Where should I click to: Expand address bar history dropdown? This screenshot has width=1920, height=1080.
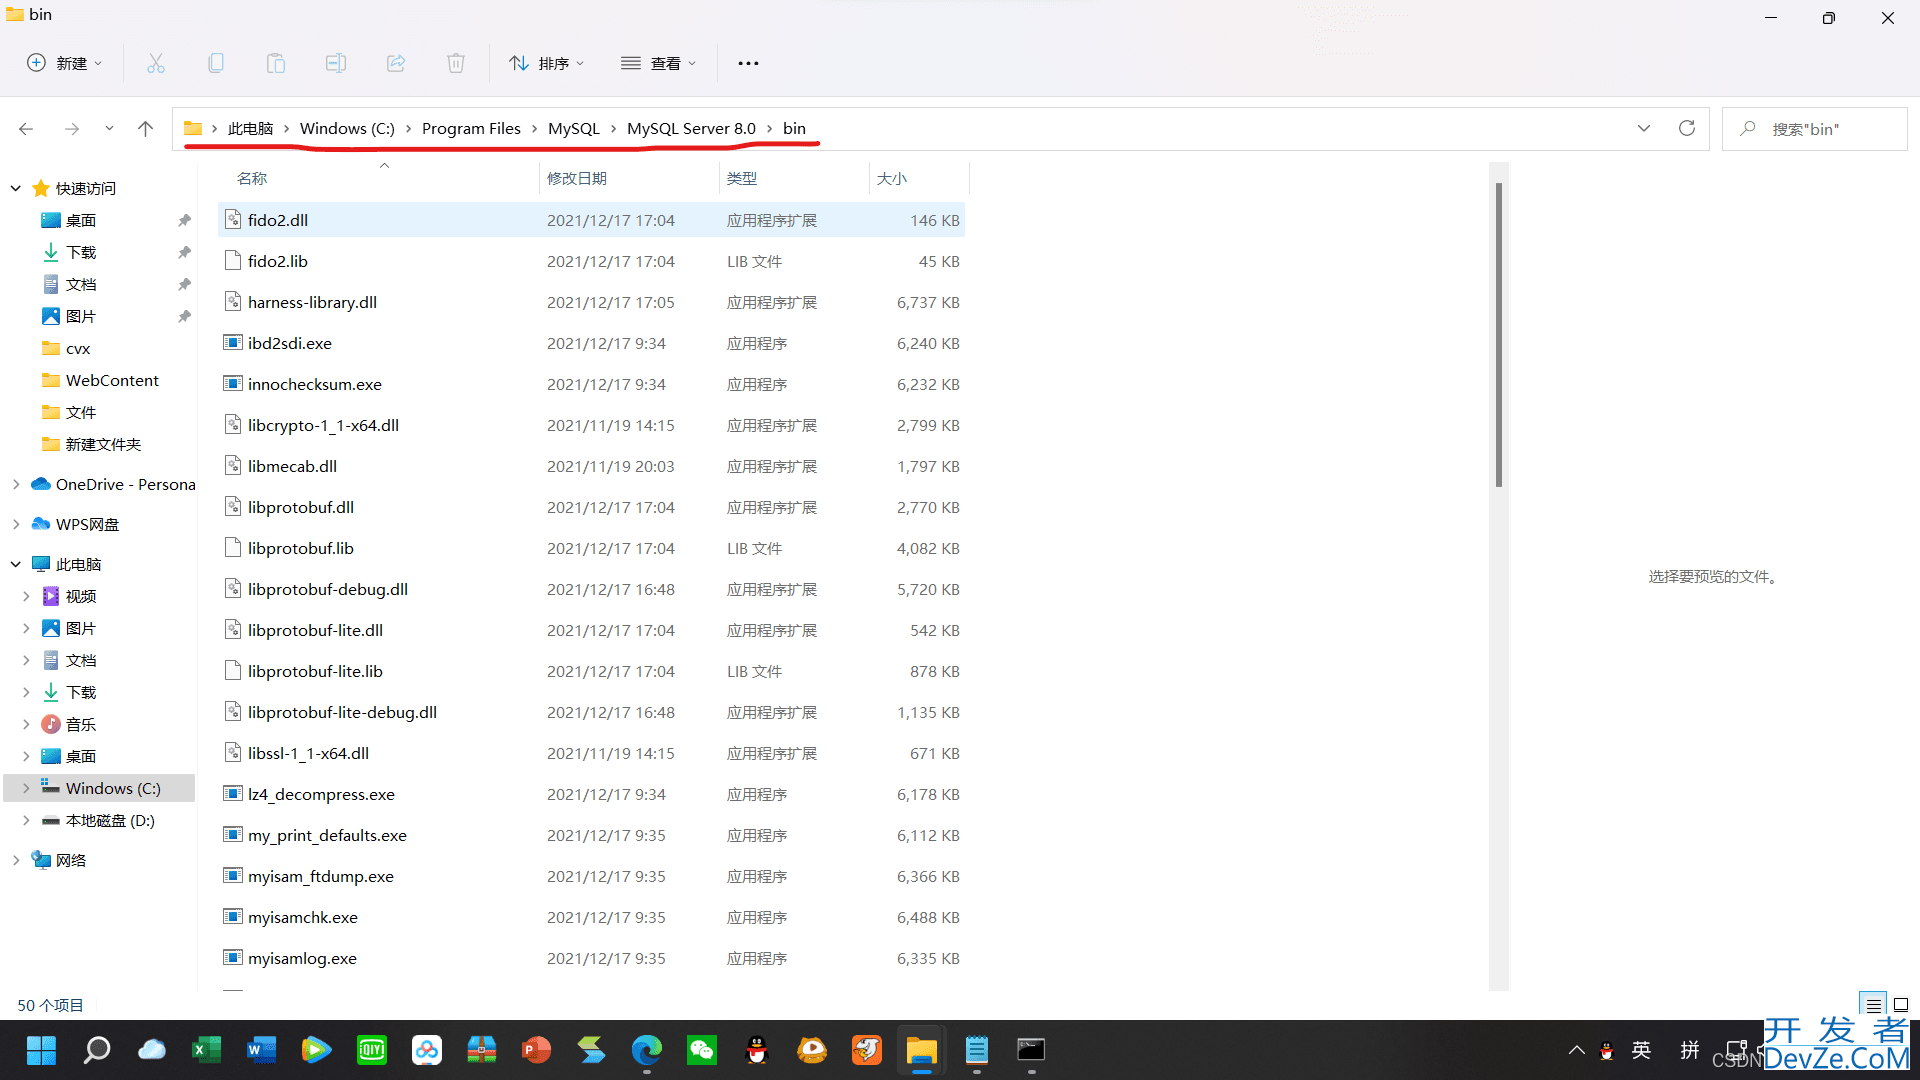1644,129
